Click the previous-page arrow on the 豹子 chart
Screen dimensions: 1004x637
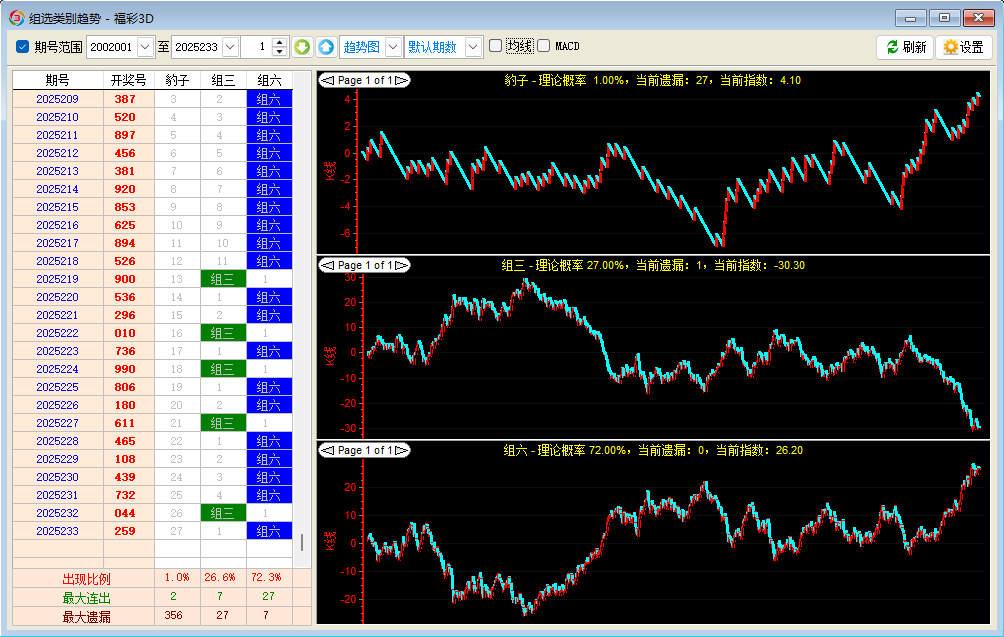click(x=326, y=80)
